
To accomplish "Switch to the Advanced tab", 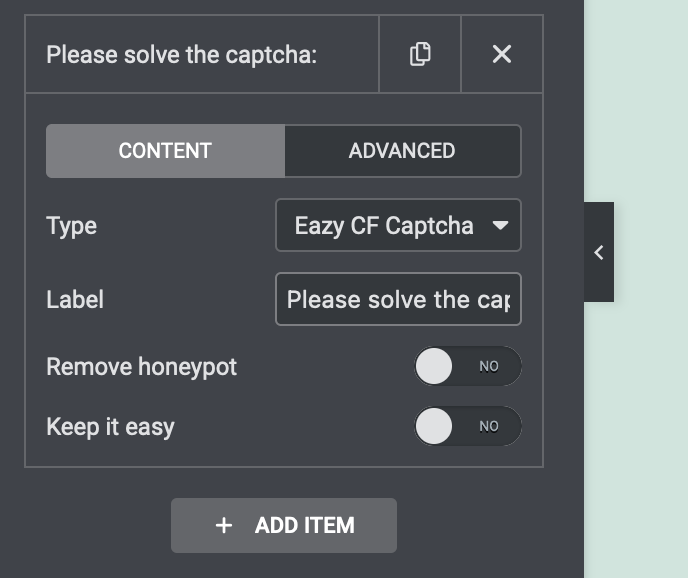I will (402, 151).
